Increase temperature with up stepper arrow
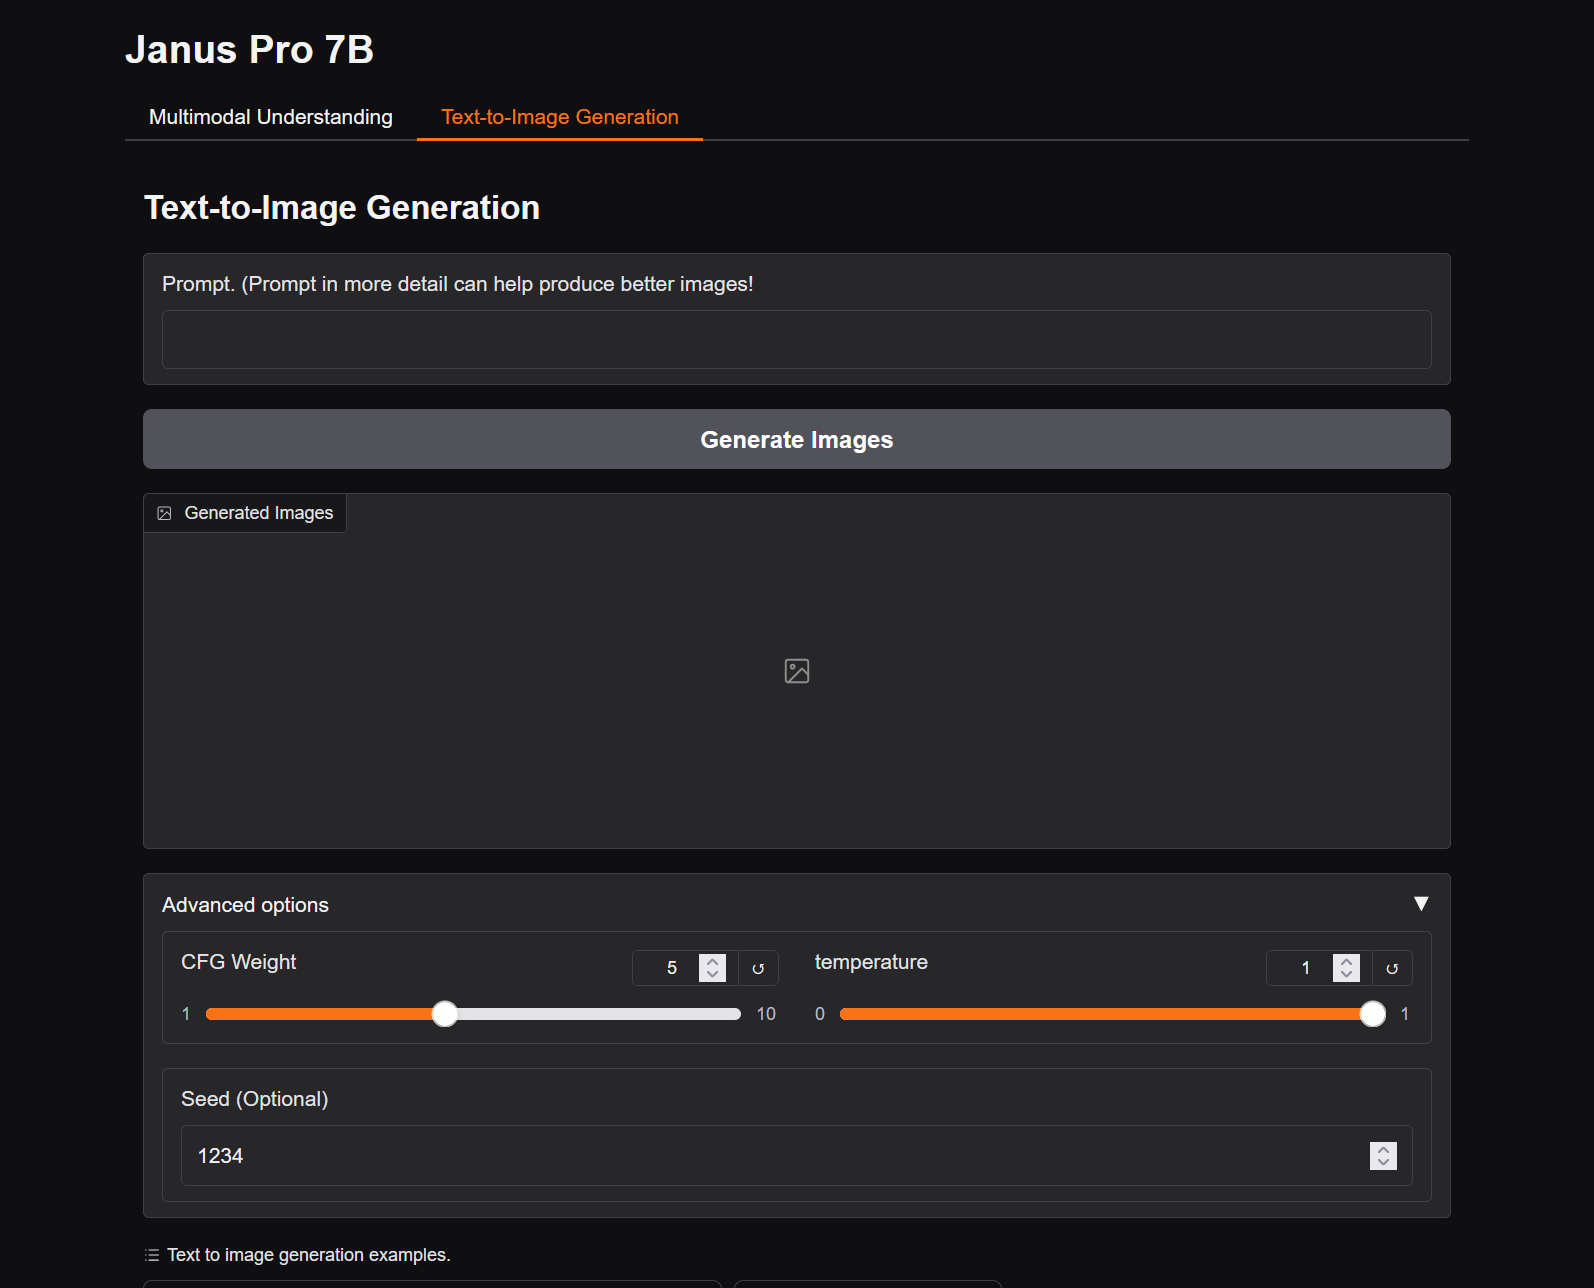This screenshot has height=1288, width=1594. pyautogui.click(x=1346, y=961)
